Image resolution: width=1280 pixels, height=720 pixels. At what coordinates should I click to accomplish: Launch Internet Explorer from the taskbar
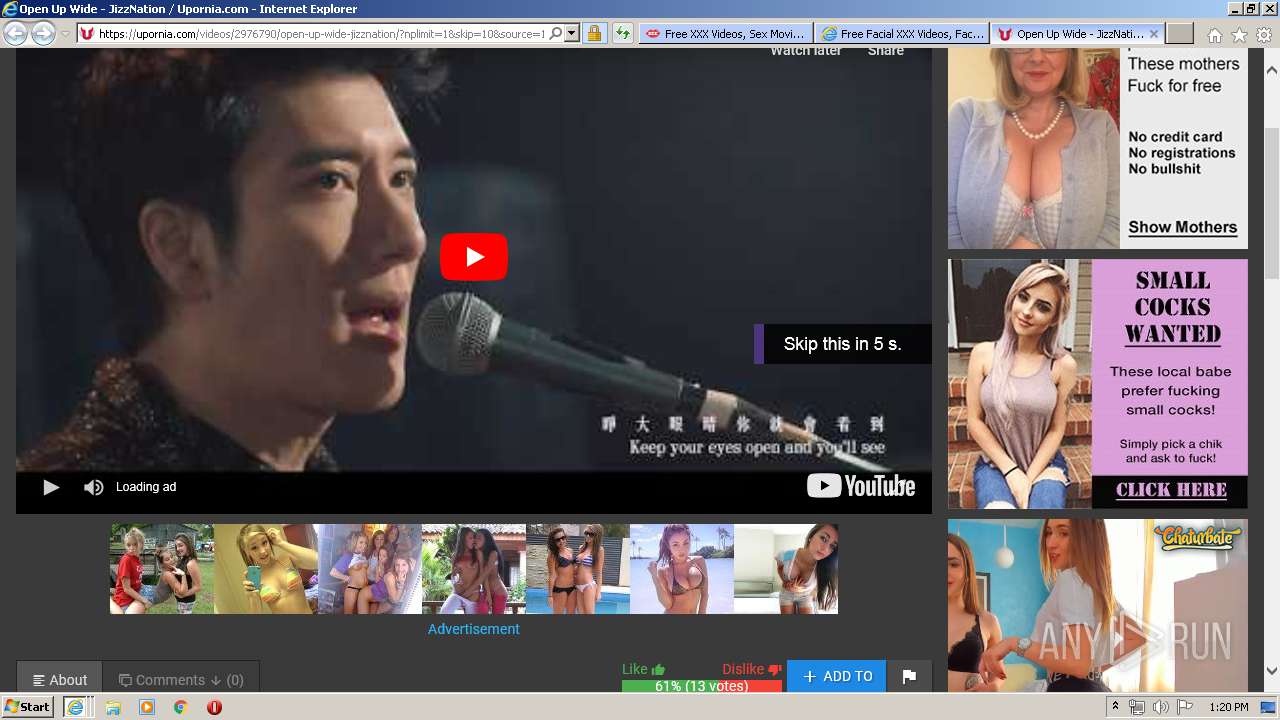coord(75,707)
